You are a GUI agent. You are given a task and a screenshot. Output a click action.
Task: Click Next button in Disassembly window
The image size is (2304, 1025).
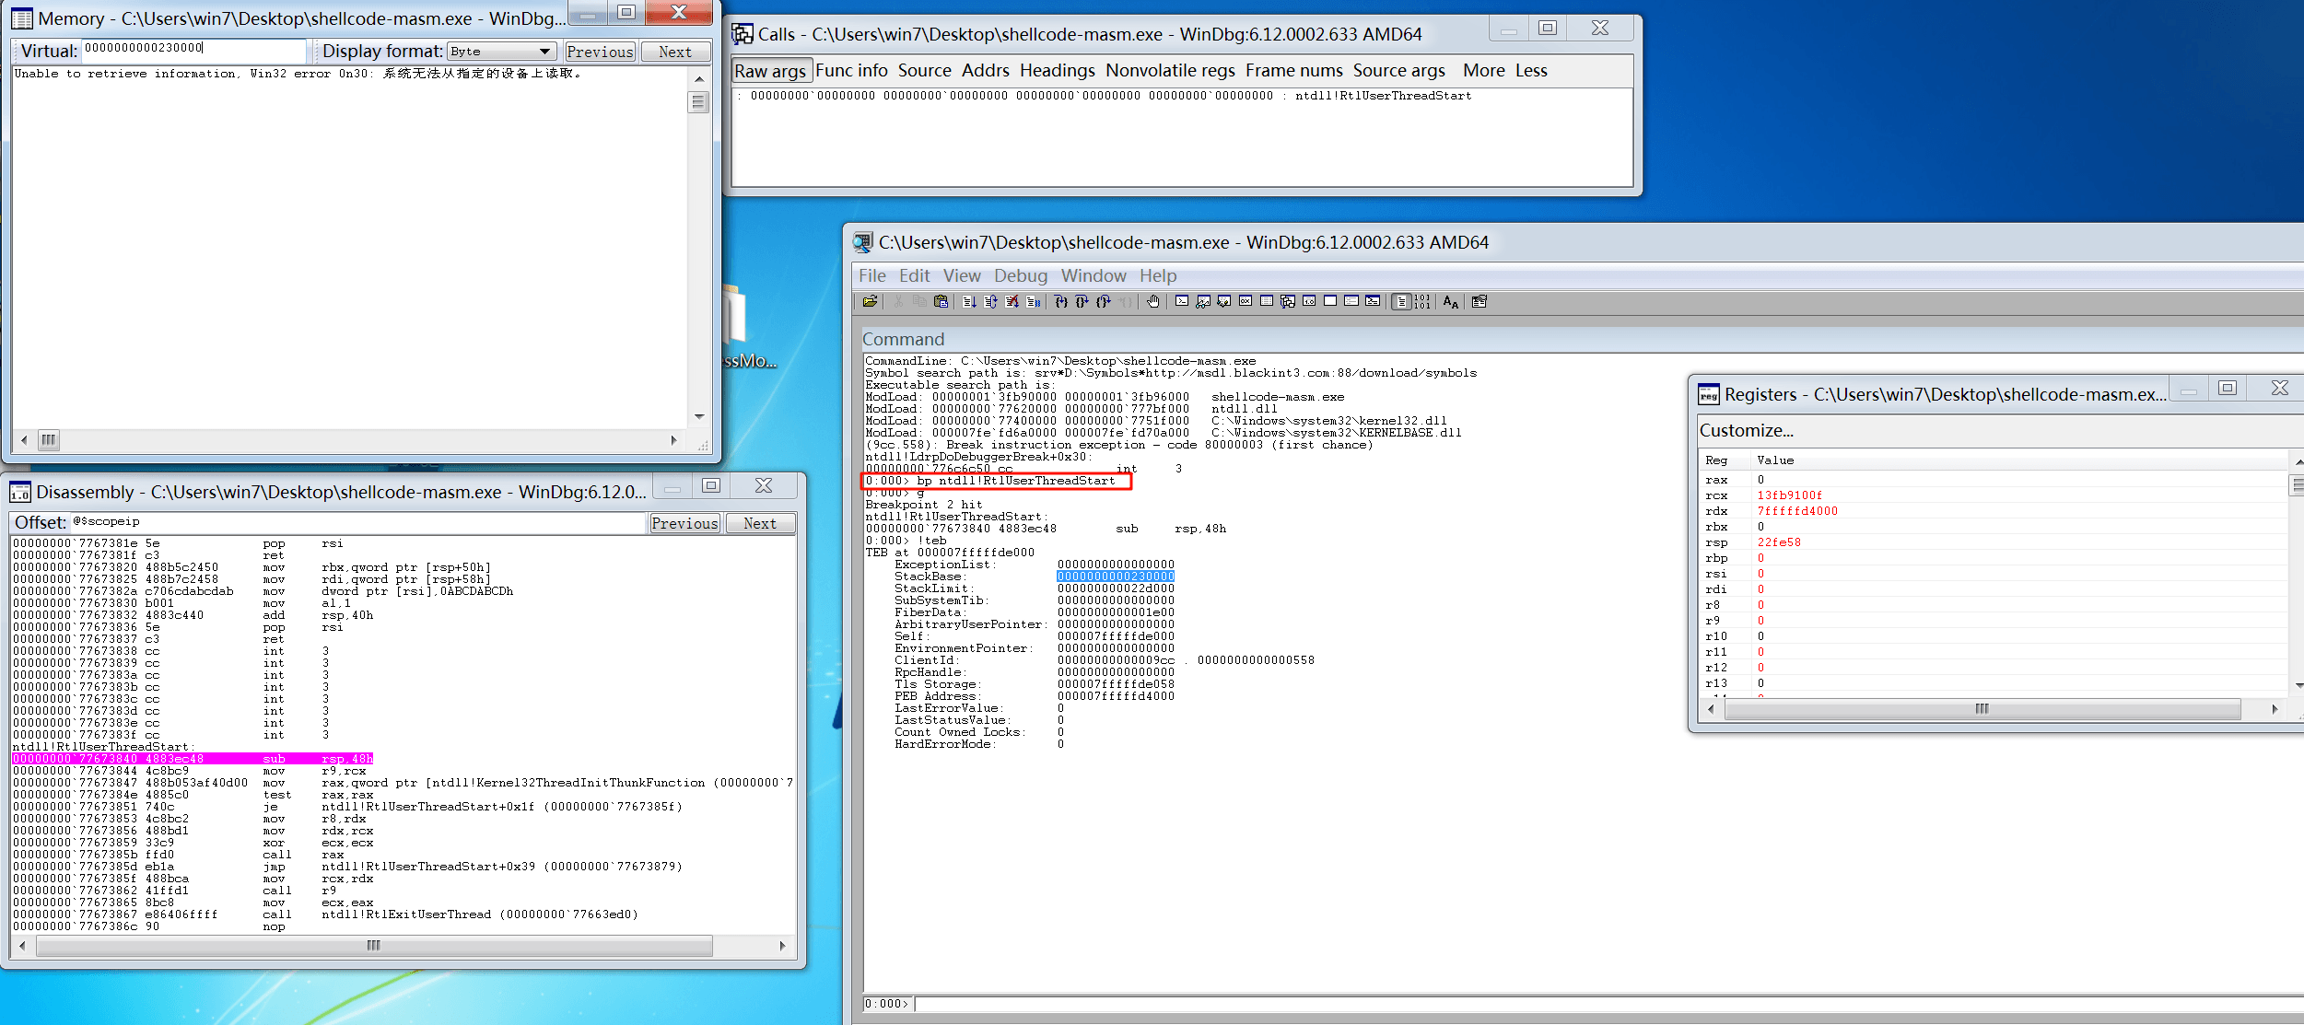pyautogui.click(x=759, y=523)
